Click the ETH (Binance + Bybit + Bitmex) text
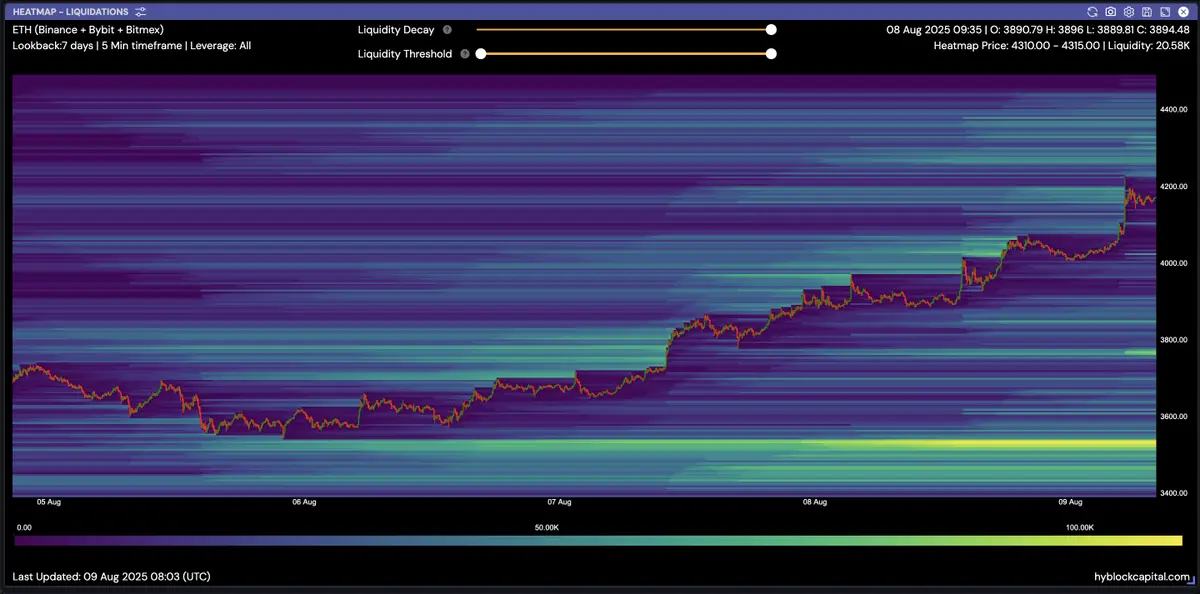This screenshot has height=594, width=1200. (88, 30)
